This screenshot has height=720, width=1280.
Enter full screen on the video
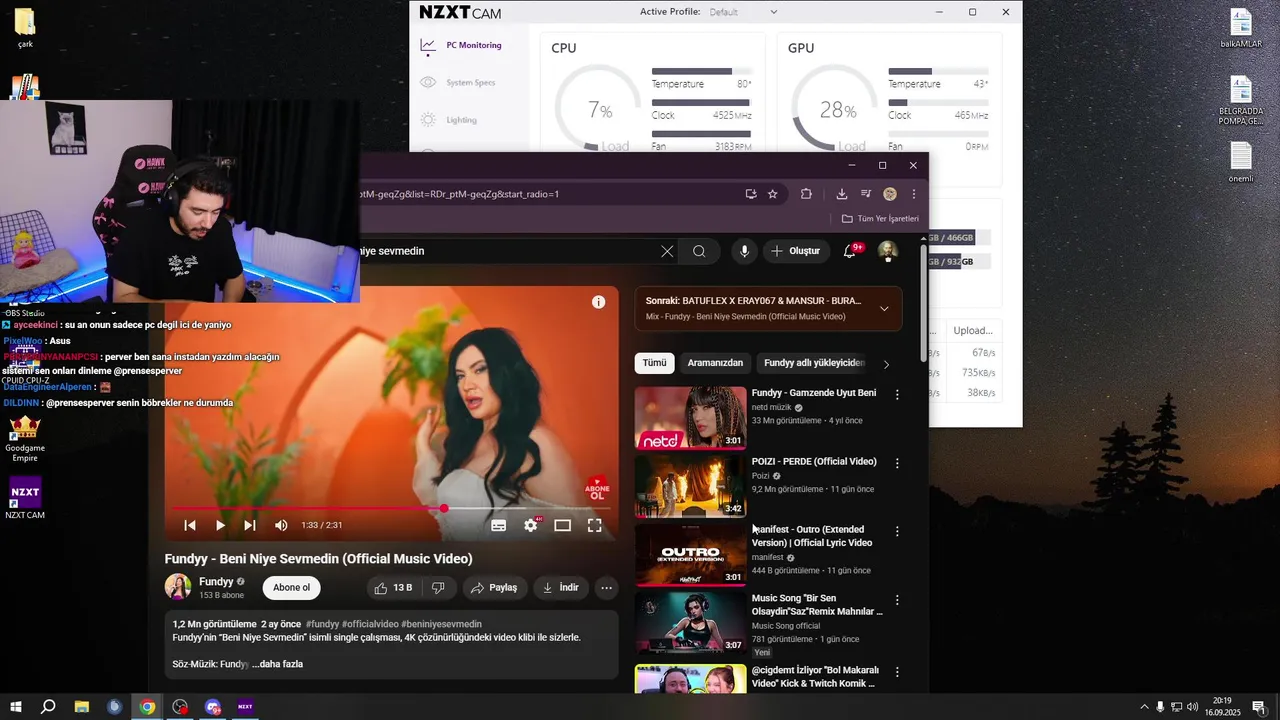click(x=594, y=525)
